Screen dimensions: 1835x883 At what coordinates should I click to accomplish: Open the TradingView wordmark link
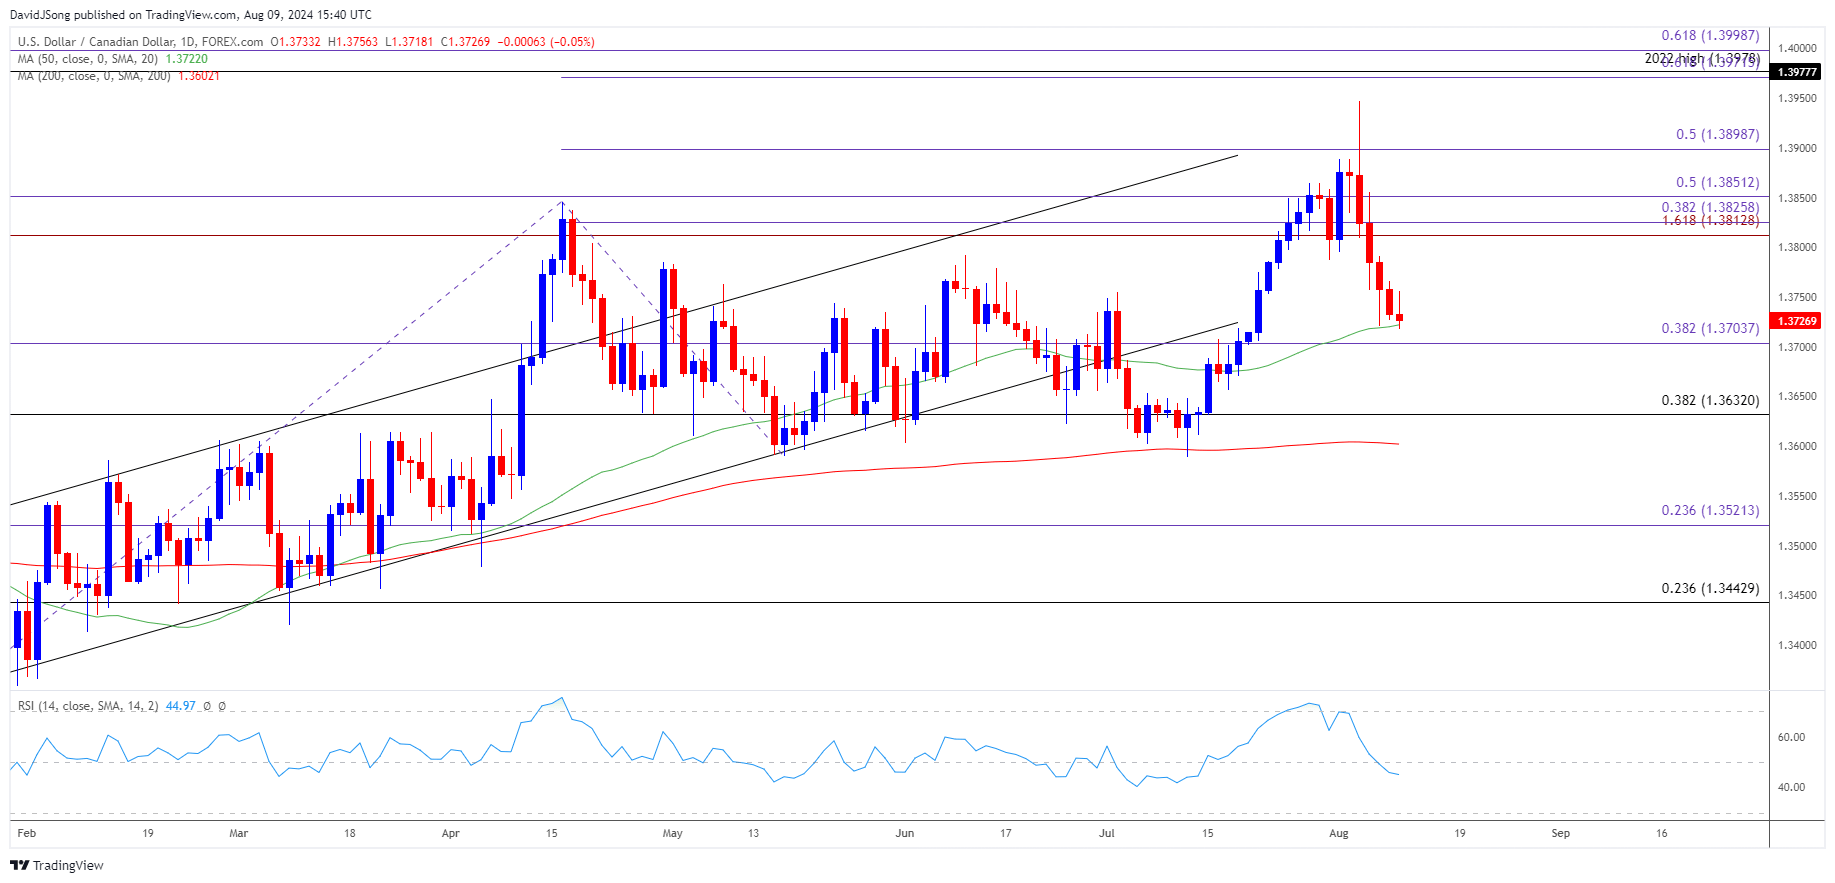point(68,865)
